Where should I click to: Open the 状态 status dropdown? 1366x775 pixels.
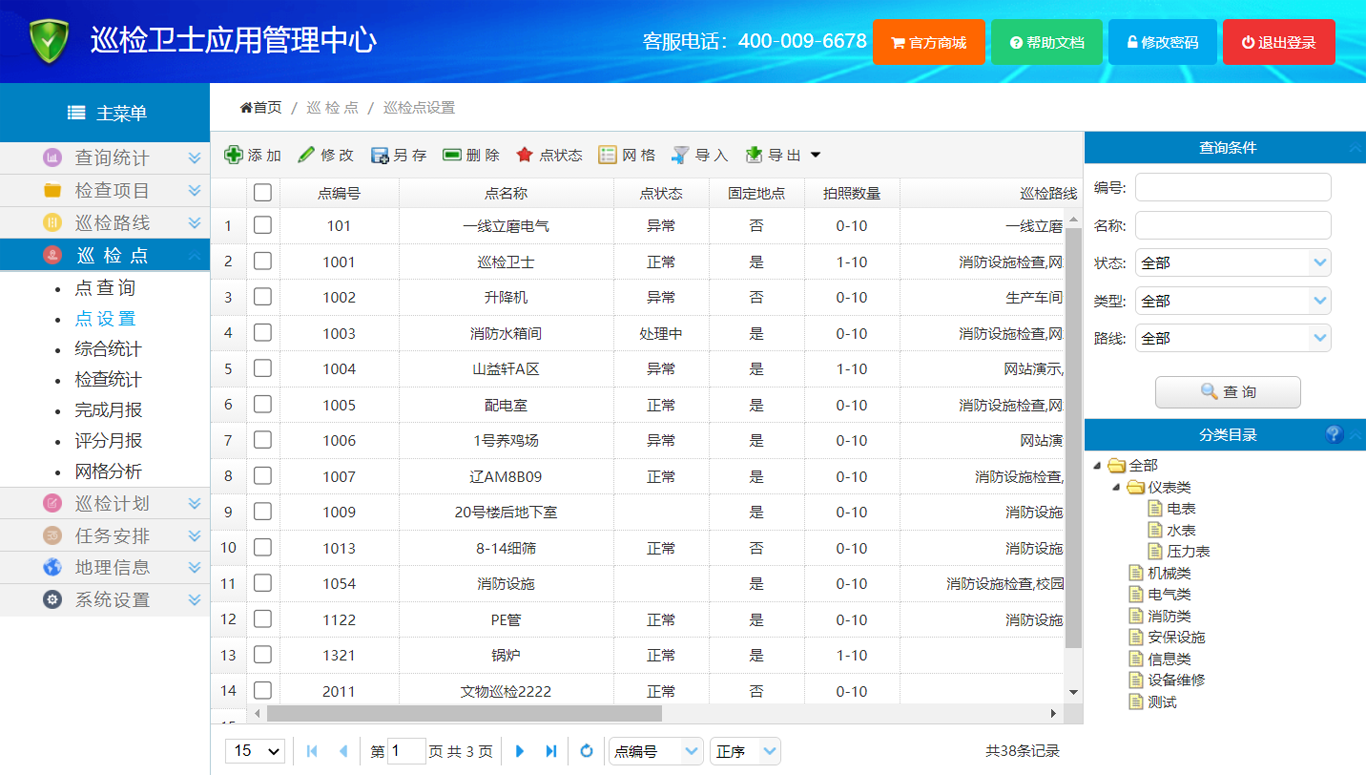pyautogui.click(x=1319, y=263)
